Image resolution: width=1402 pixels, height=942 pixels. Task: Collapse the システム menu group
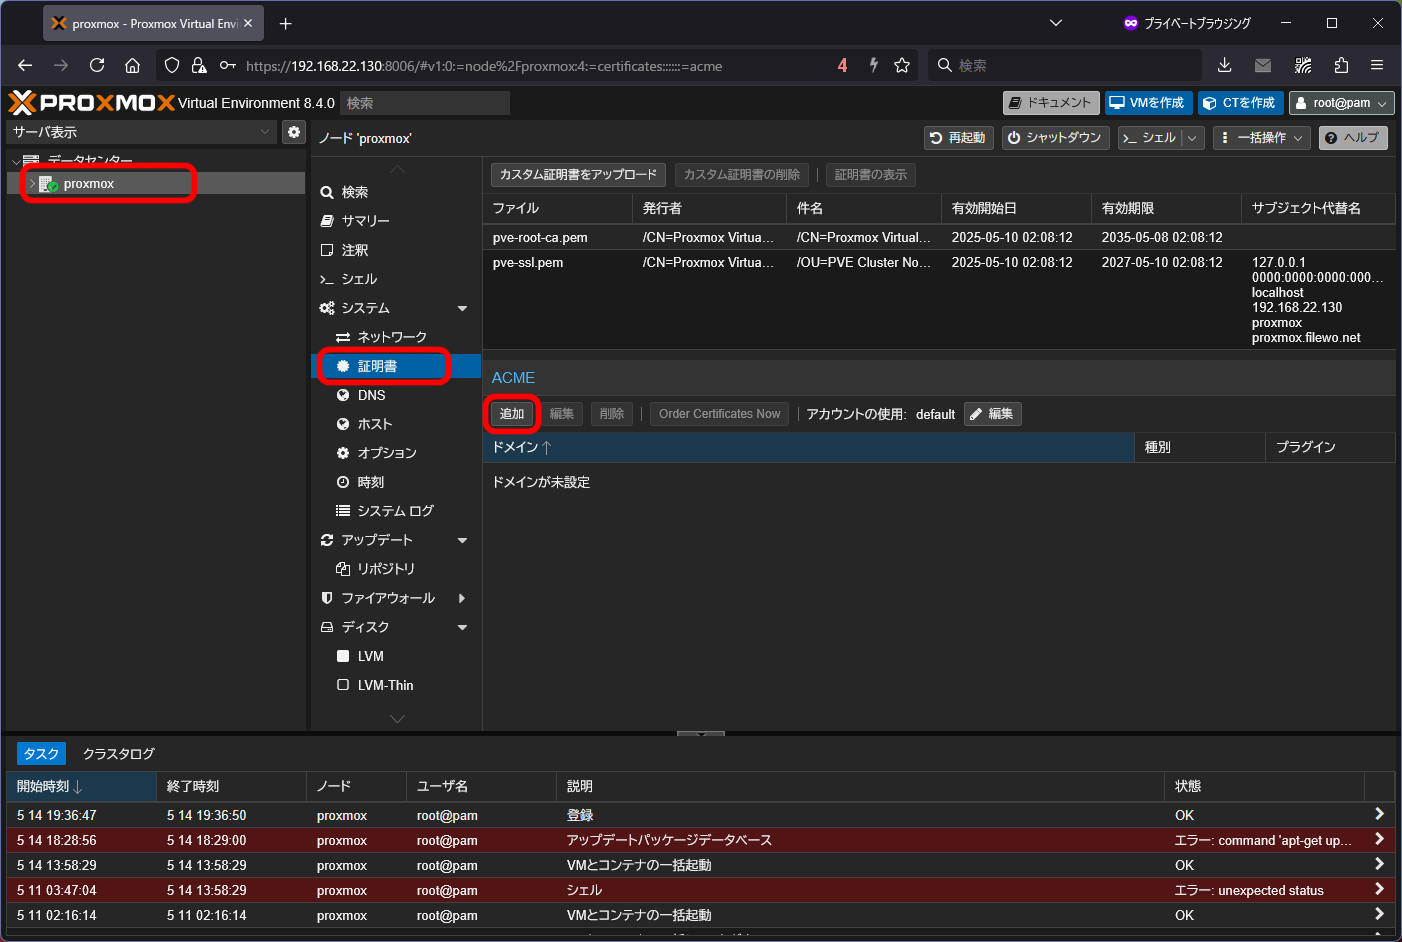pyautogui.click(x=462, y=308)
